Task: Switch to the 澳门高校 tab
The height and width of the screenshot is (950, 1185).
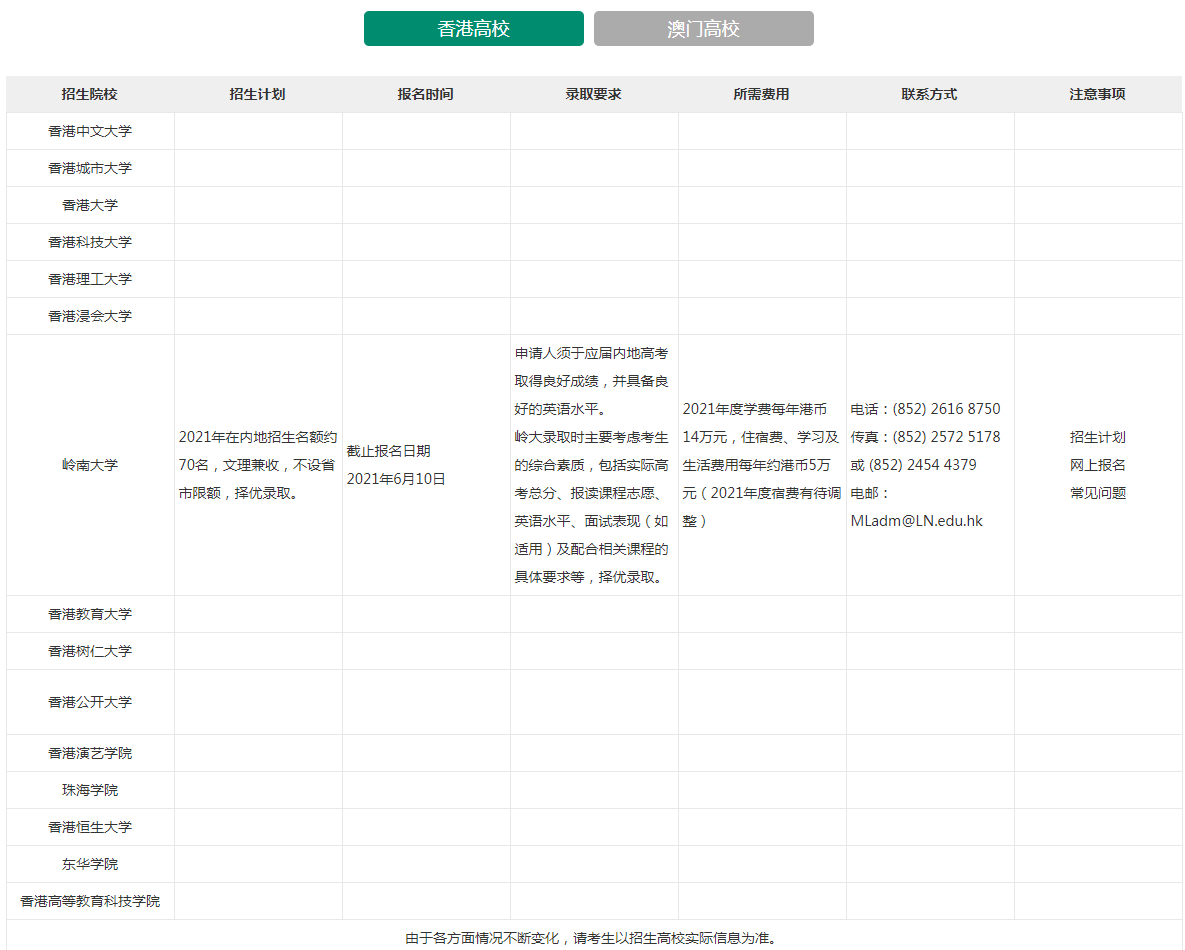Action: click(704, 29)
